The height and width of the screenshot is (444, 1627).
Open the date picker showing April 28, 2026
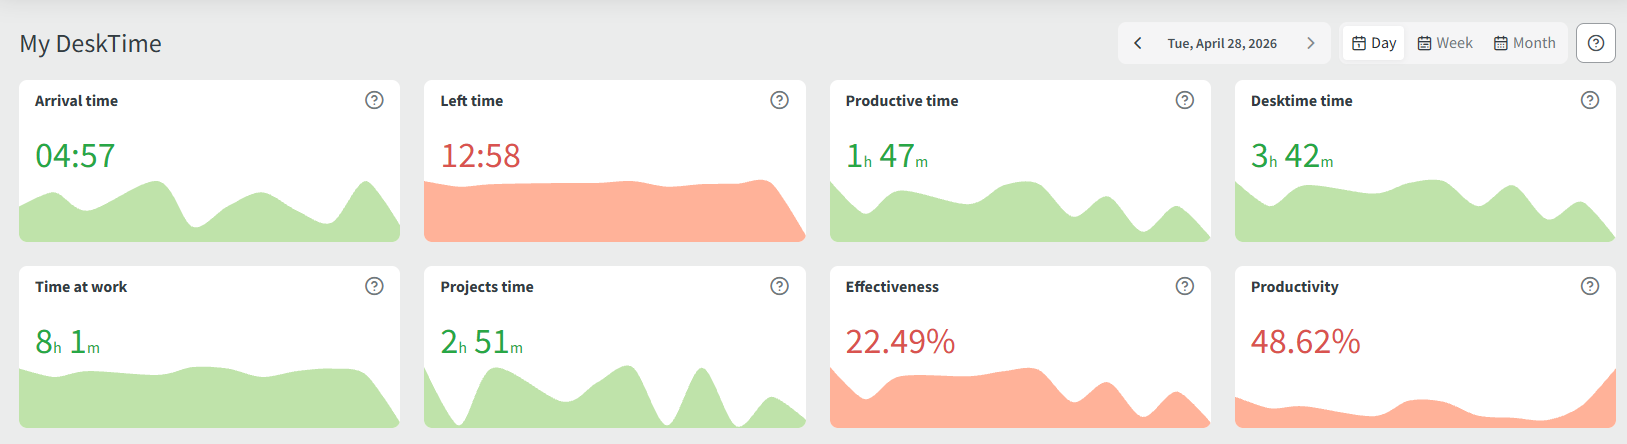[x=1222, y=43]
